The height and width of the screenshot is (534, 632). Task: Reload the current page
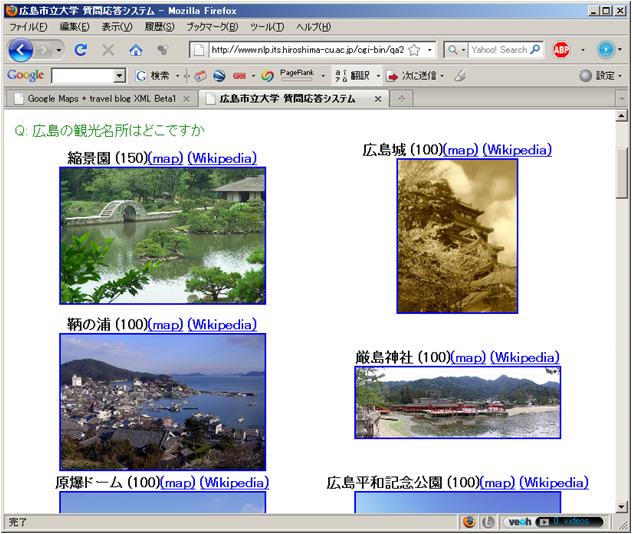[81, 49]
